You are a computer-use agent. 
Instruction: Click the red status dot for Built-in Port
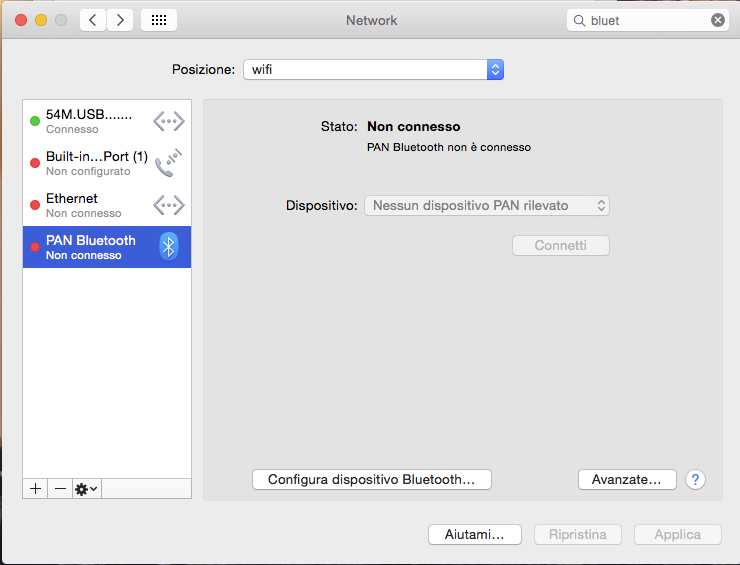click(34, 163)
